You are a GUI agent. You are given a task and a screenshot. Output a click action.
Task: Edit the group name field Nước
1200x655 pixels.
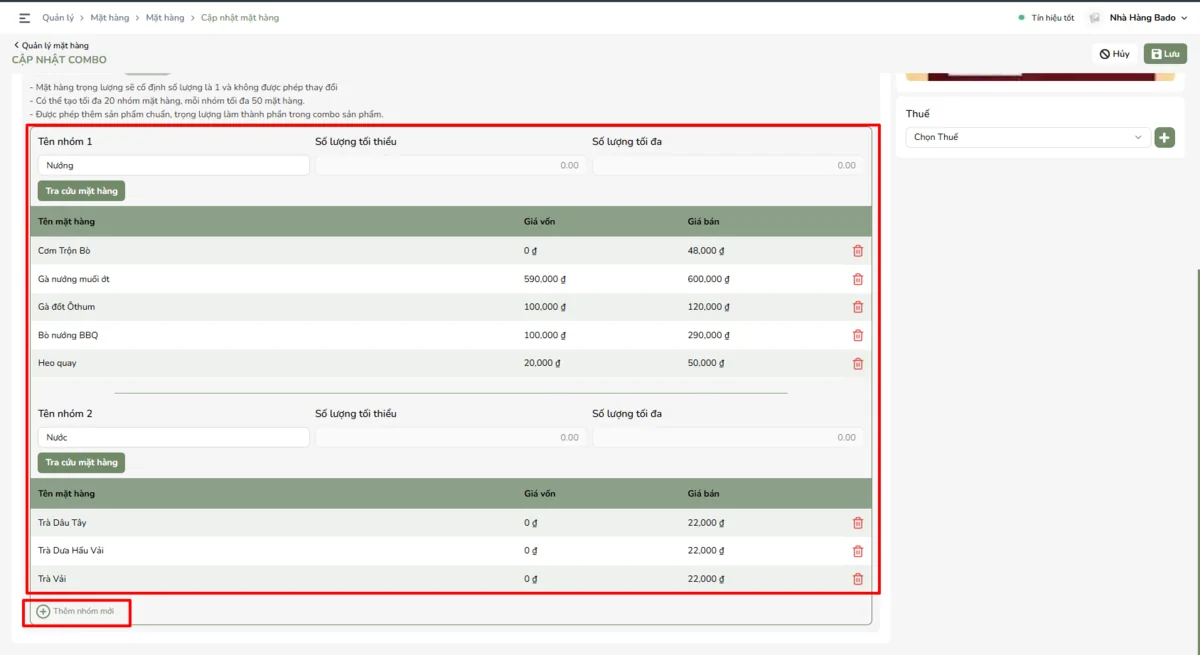click(x=174, y=437)
